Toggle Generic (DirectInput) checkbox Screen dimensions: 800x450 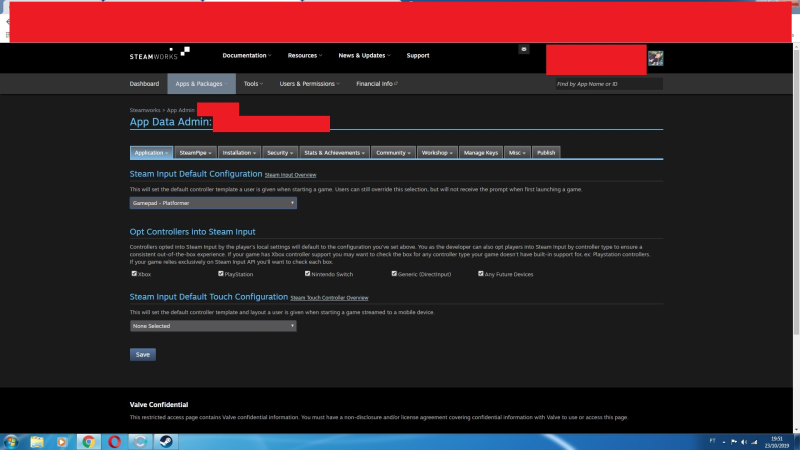point(394,273)
